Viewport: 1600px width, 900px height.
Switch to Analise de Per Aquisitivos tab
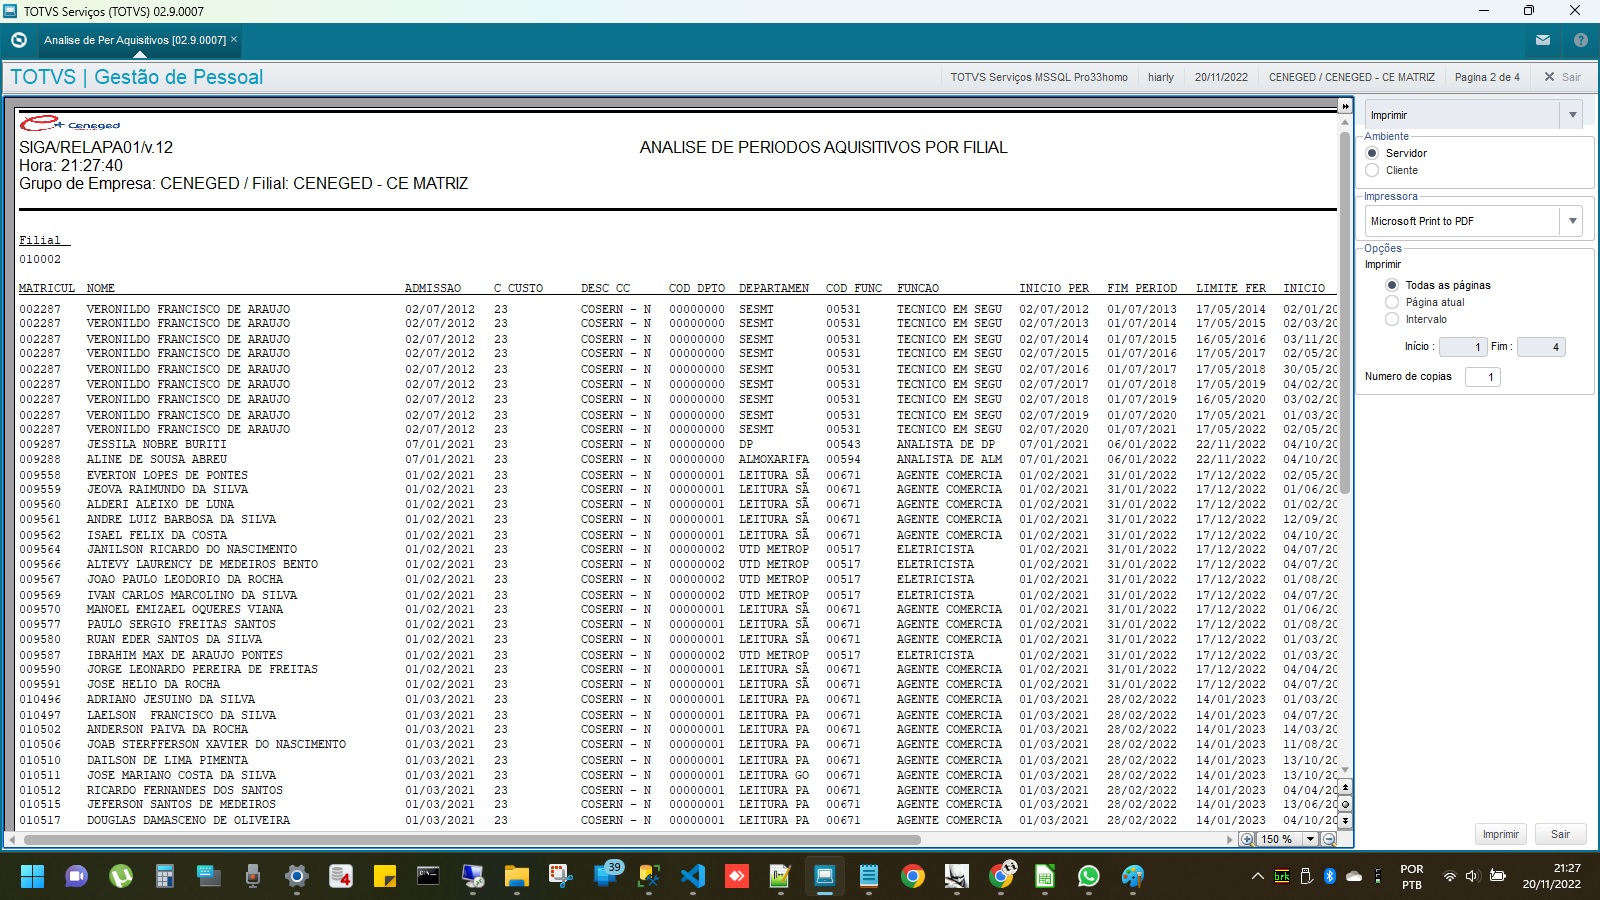tap(134, 40)
